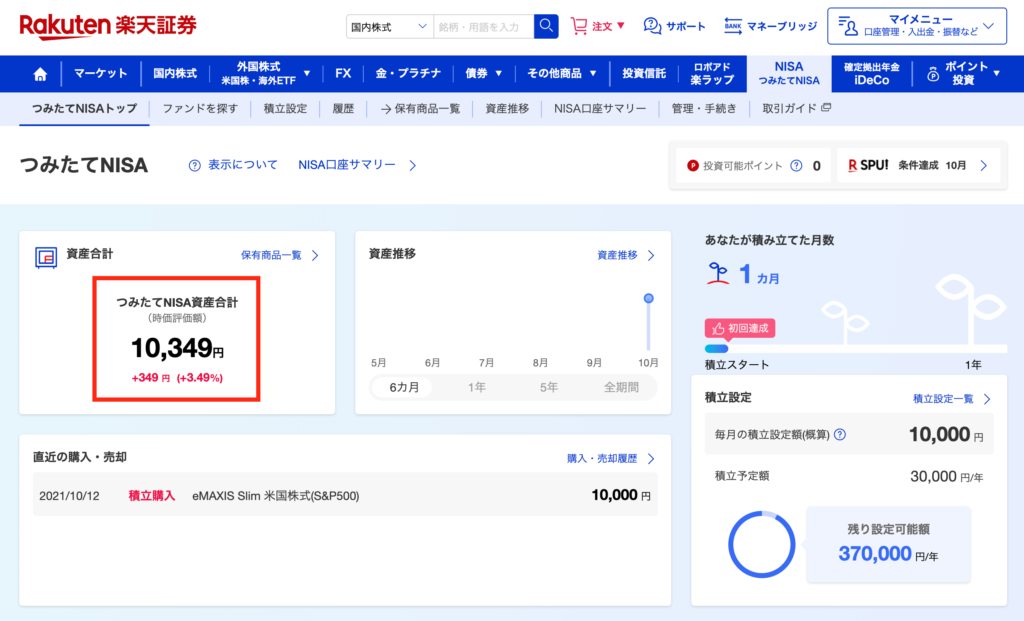Image resolution: width=1024 pixels, height=621 pixels.
Task: Select the 5年 period toggle
Action: pos(549,387)
